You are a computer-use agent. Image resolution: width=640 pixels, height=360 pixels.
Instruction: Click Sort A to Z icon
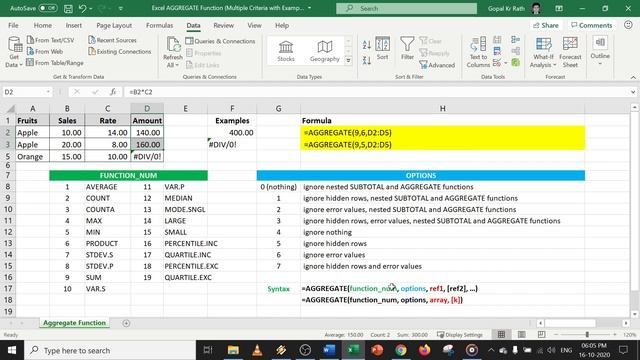click(367, 45)
